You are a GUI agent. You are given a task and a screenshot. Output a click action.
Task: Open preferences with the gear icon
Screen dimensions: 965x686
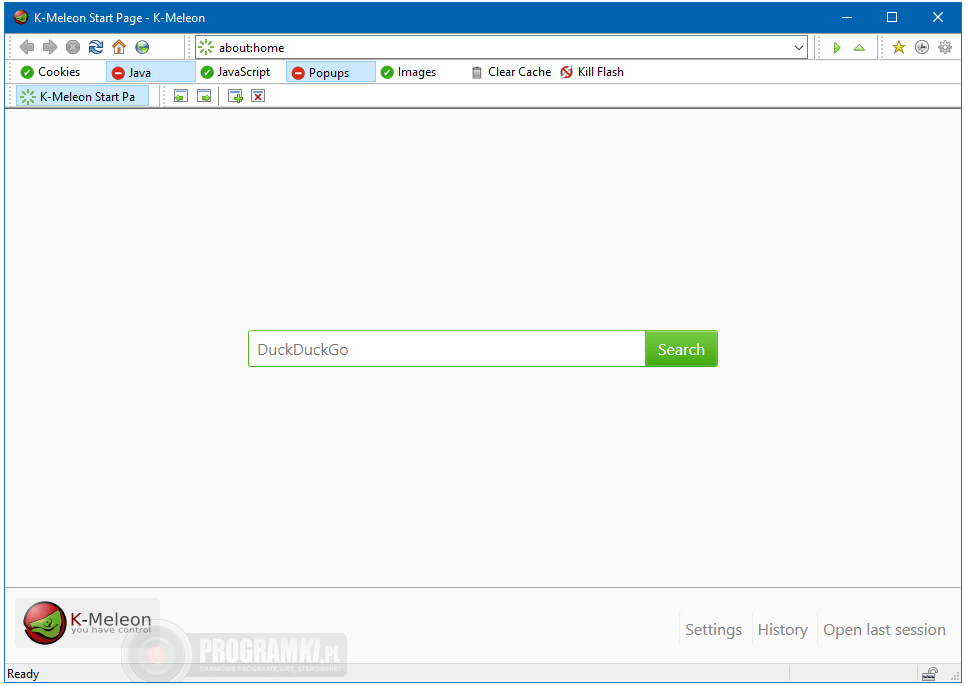pos(945,47)
